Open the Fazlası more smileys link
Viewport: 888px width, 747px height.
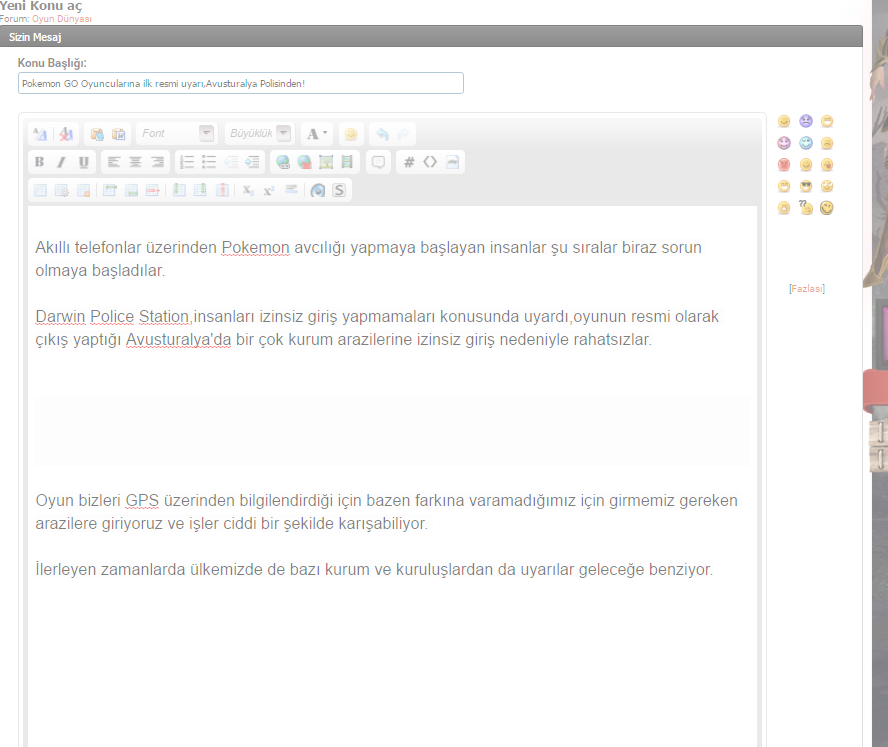coord(806,289)
